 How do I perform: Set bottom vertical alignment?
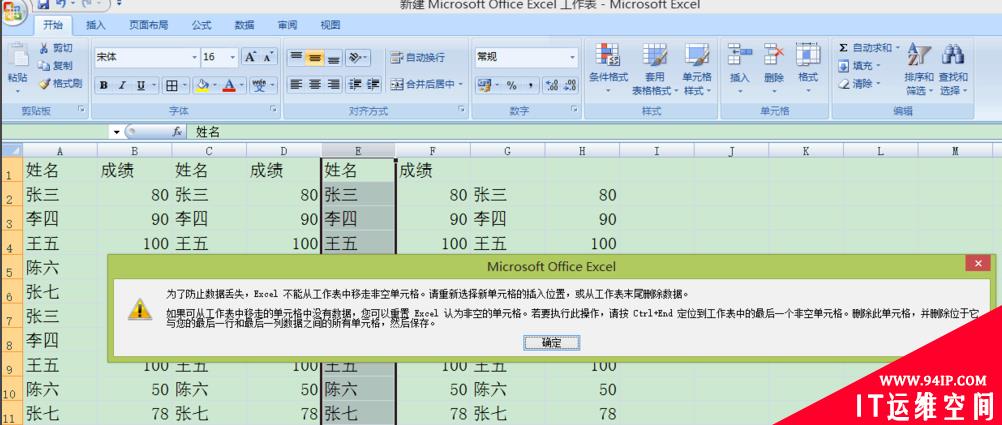coord(334,57)
